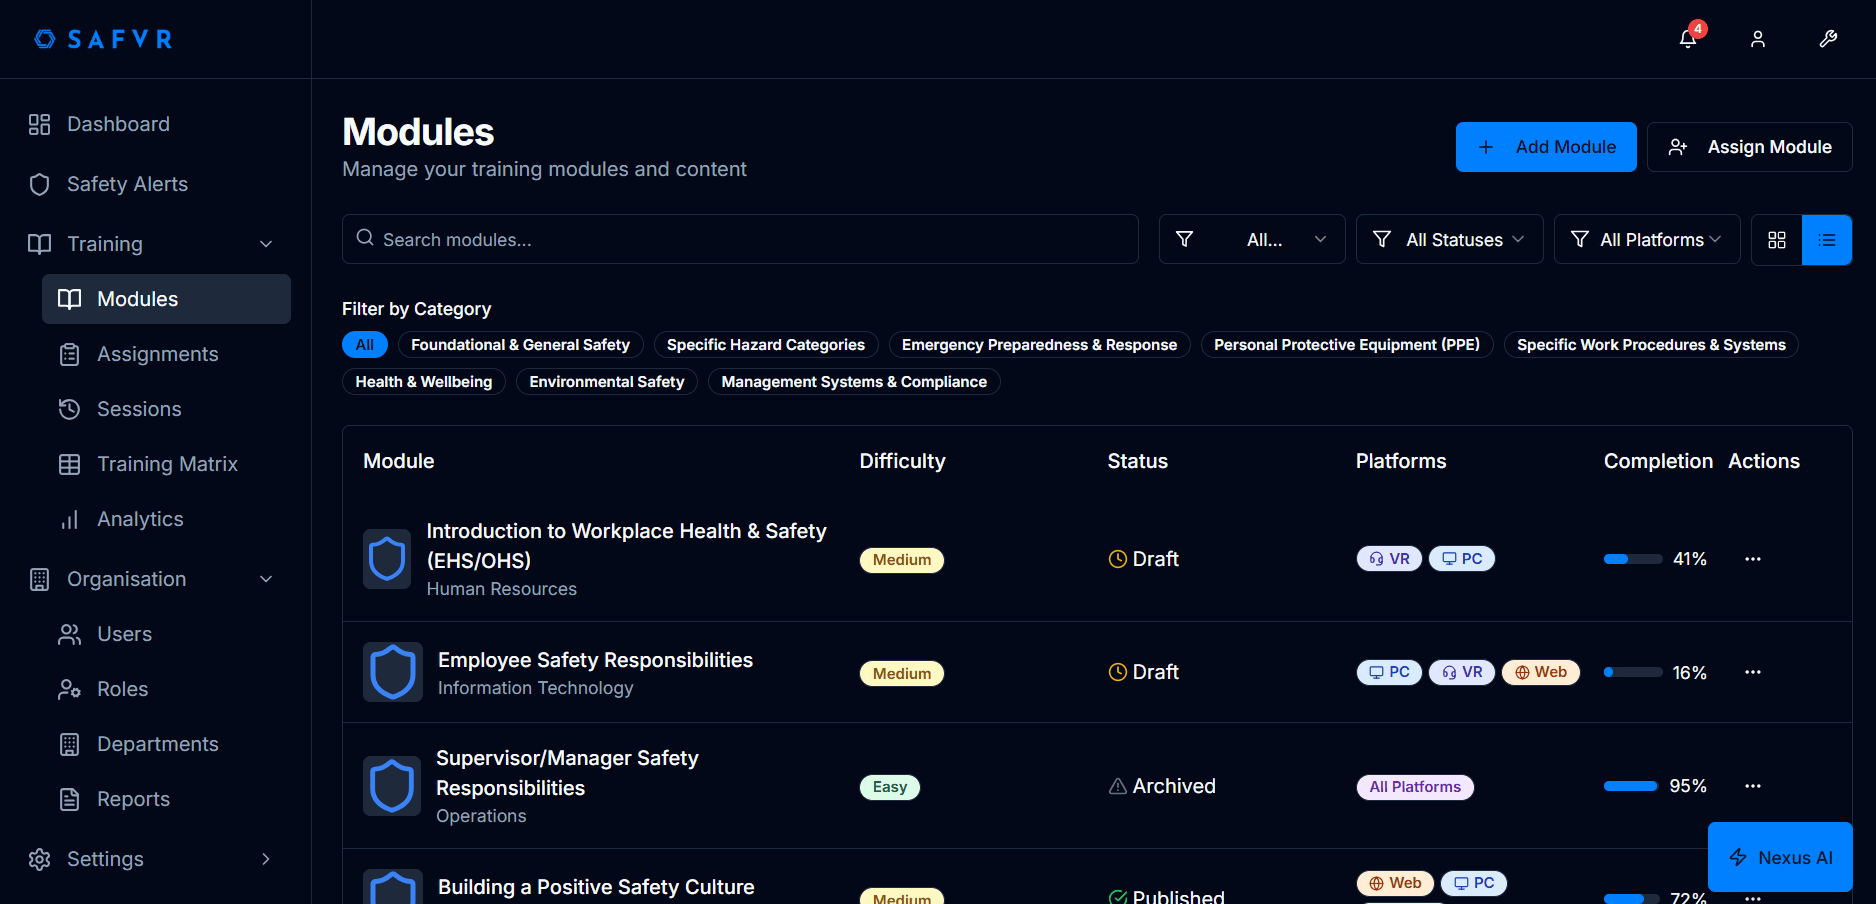This screenshot has height=904, width=1876.
Task: Click the Difficulty column header
Action: click(902, 461)
